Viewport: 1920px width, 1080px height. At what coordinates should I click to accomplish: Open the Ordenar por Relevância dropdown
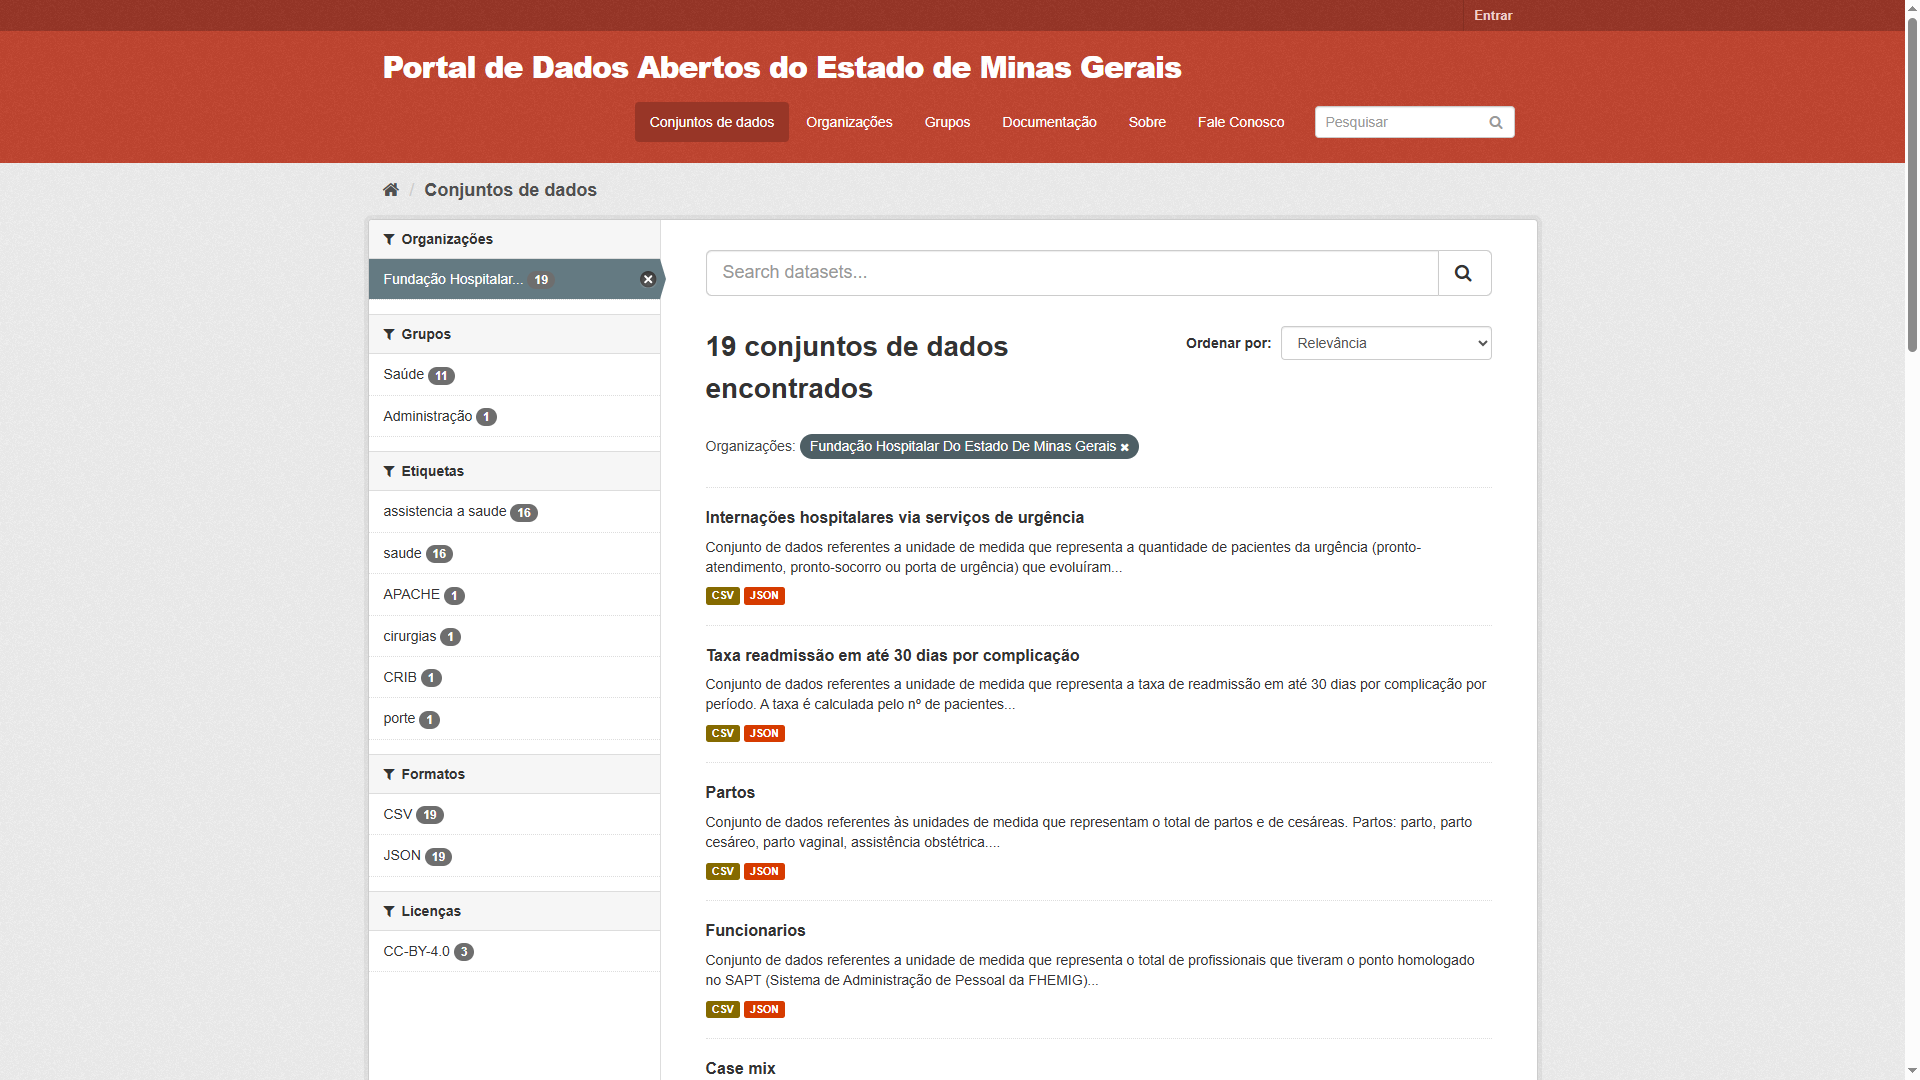(1385, 344)
